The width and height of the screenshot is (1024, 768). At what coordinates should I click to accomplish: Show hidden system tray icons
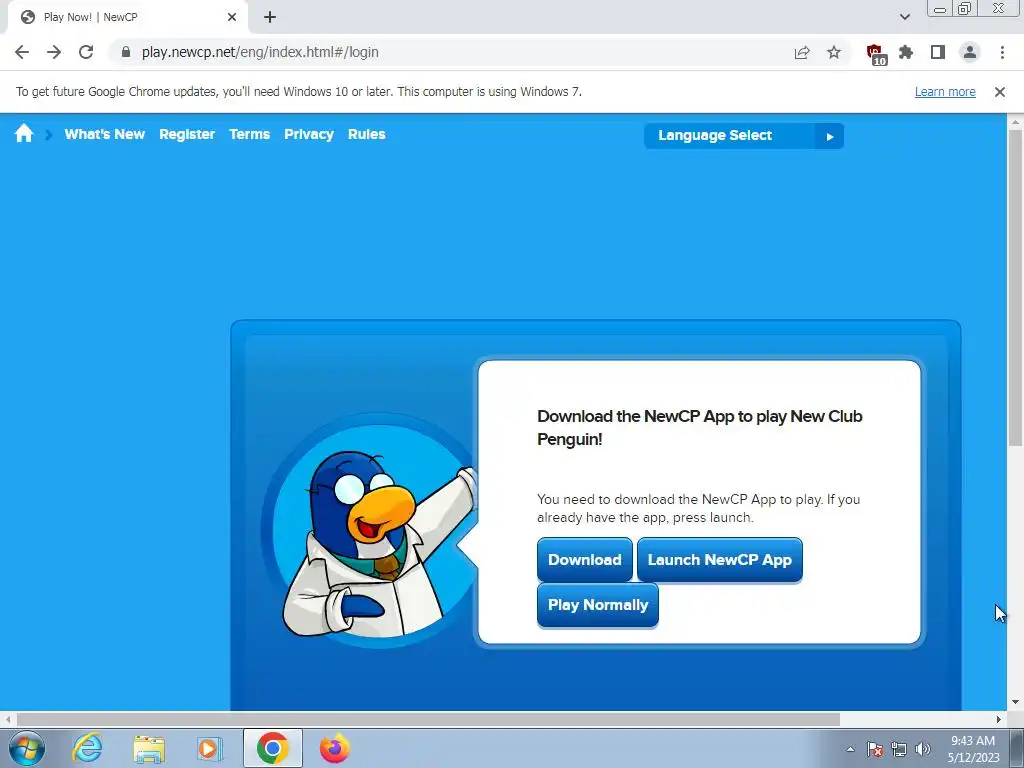click(x=850, y=749)
